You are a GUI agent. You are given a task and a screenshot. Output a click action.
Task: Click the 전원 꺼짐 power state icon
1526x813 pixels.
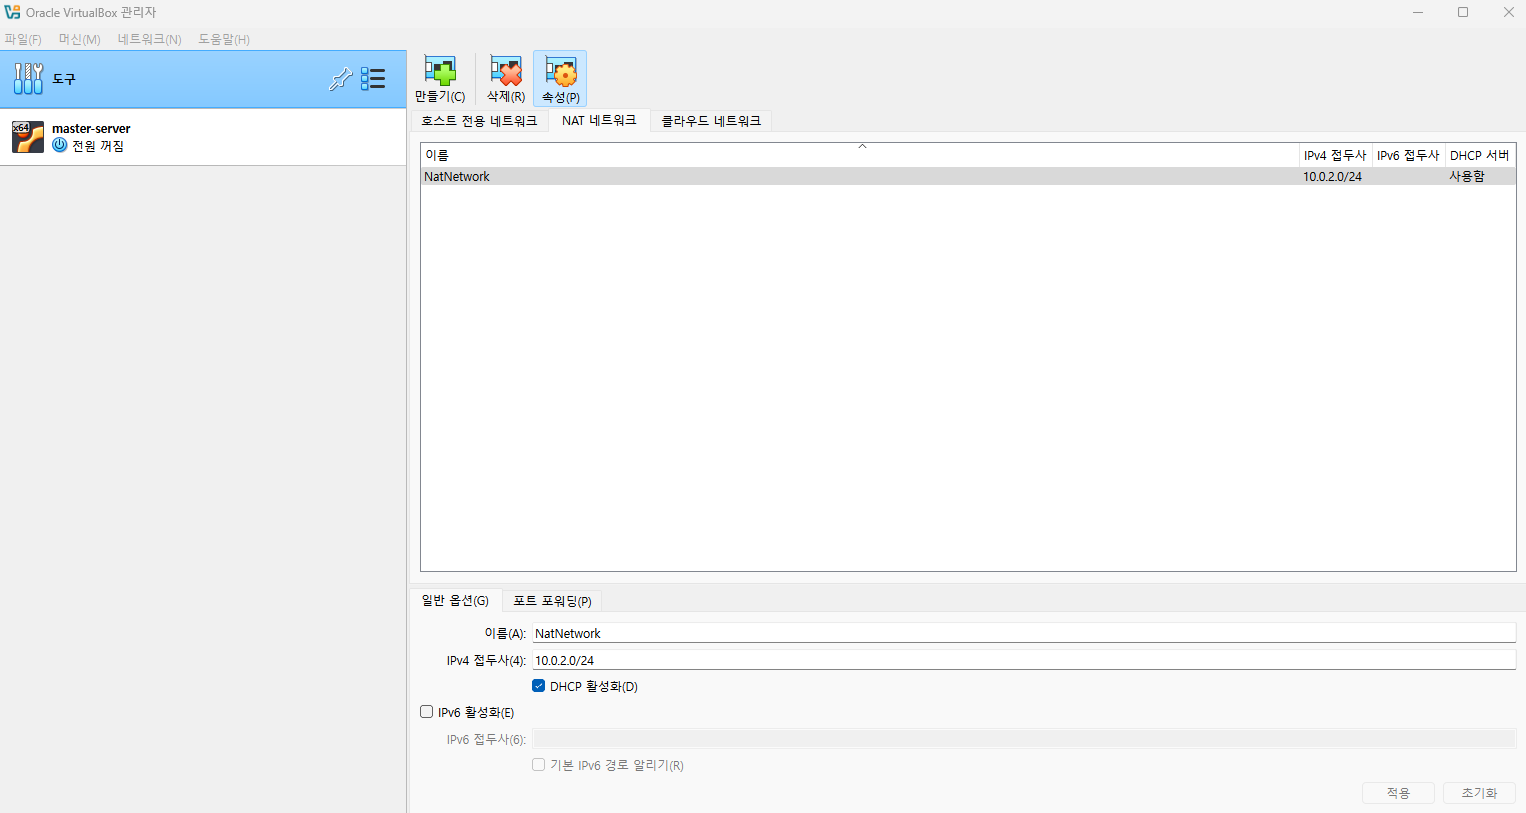(60, 145)
